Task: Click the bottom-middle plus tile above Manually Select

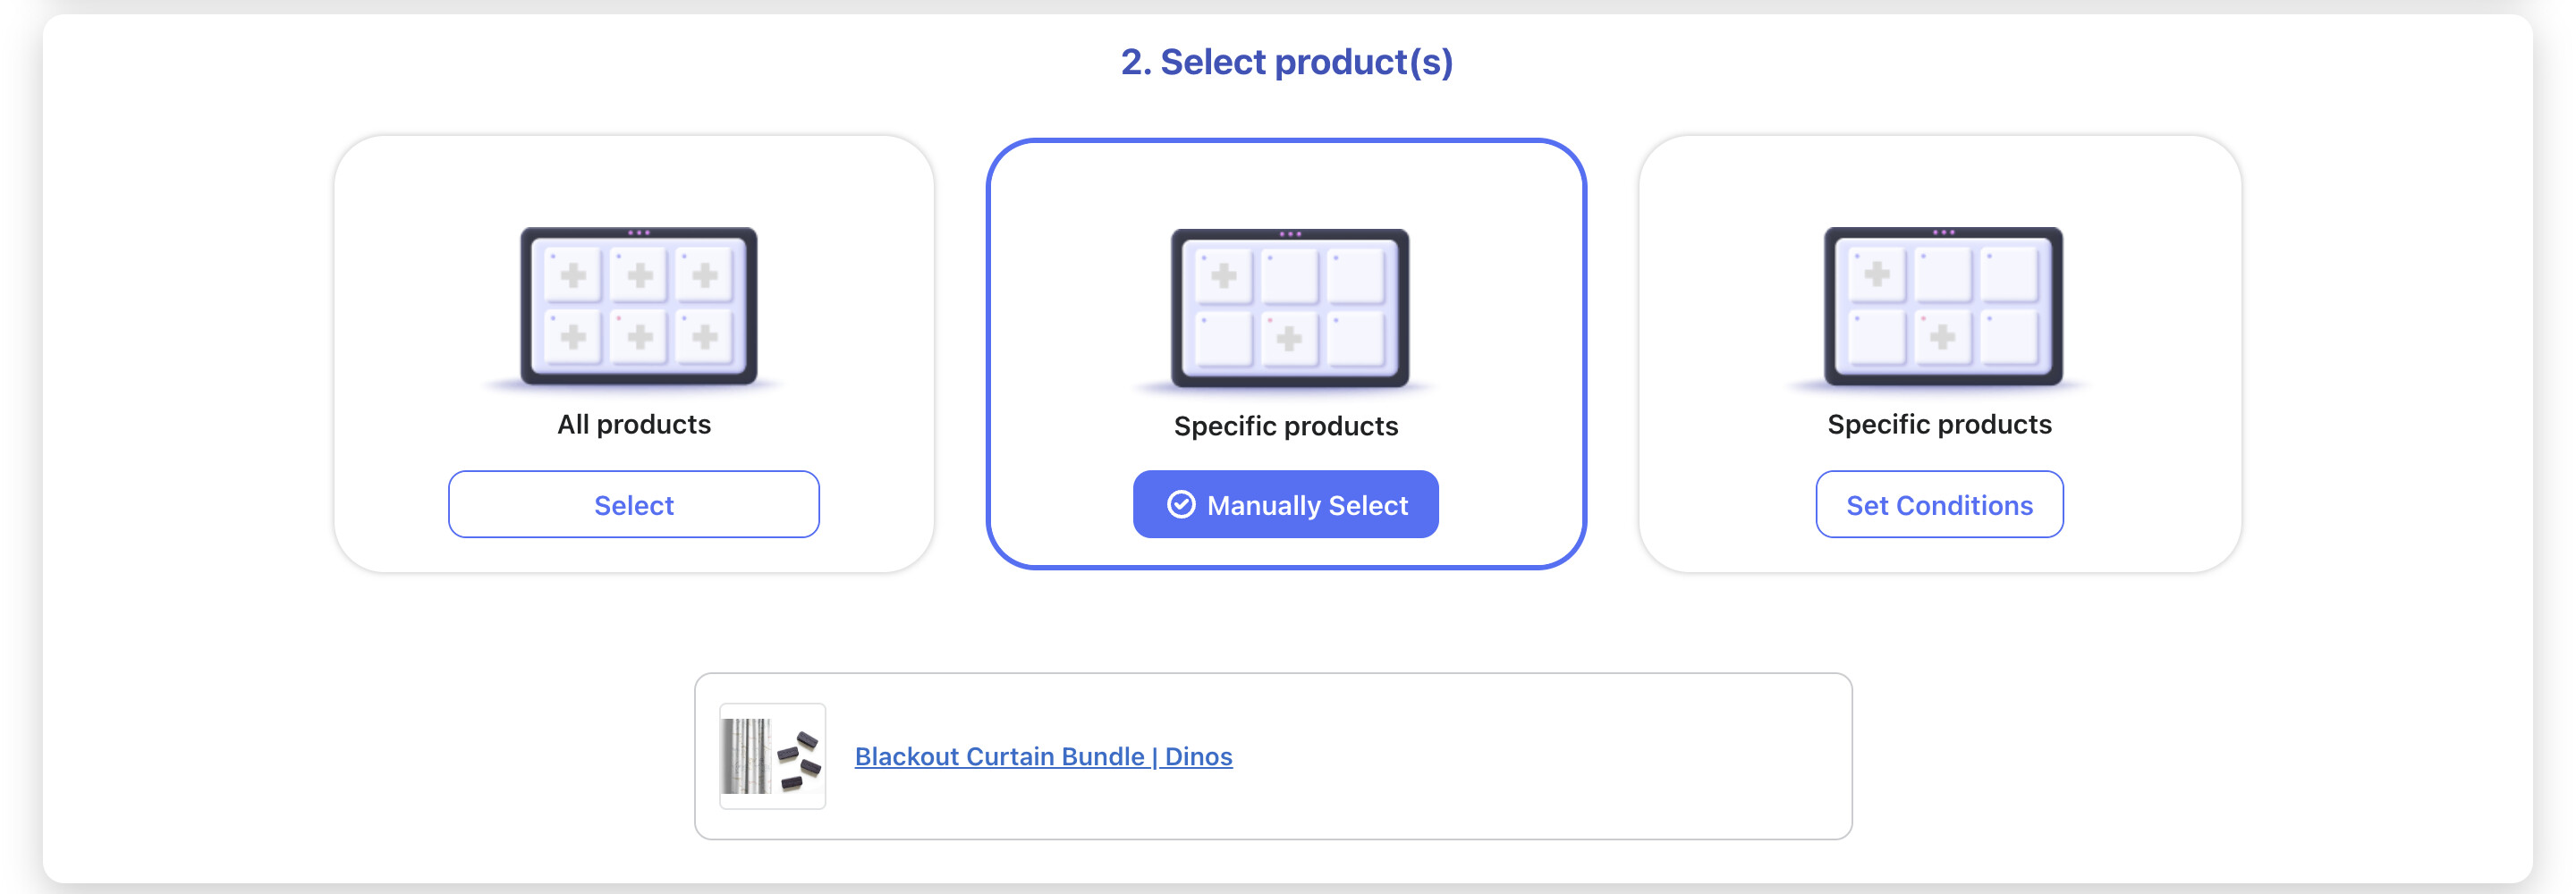Action: 1289,338
